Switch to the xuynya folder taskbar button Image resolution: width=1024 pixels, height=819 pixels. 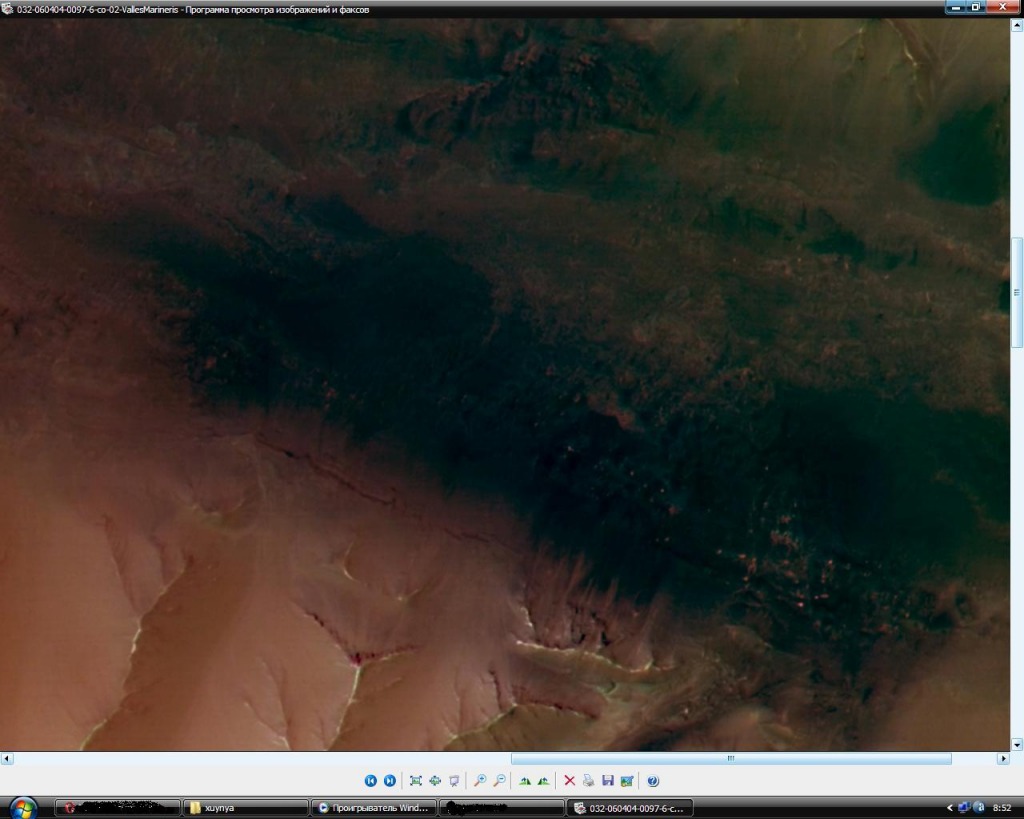point(246,808)
